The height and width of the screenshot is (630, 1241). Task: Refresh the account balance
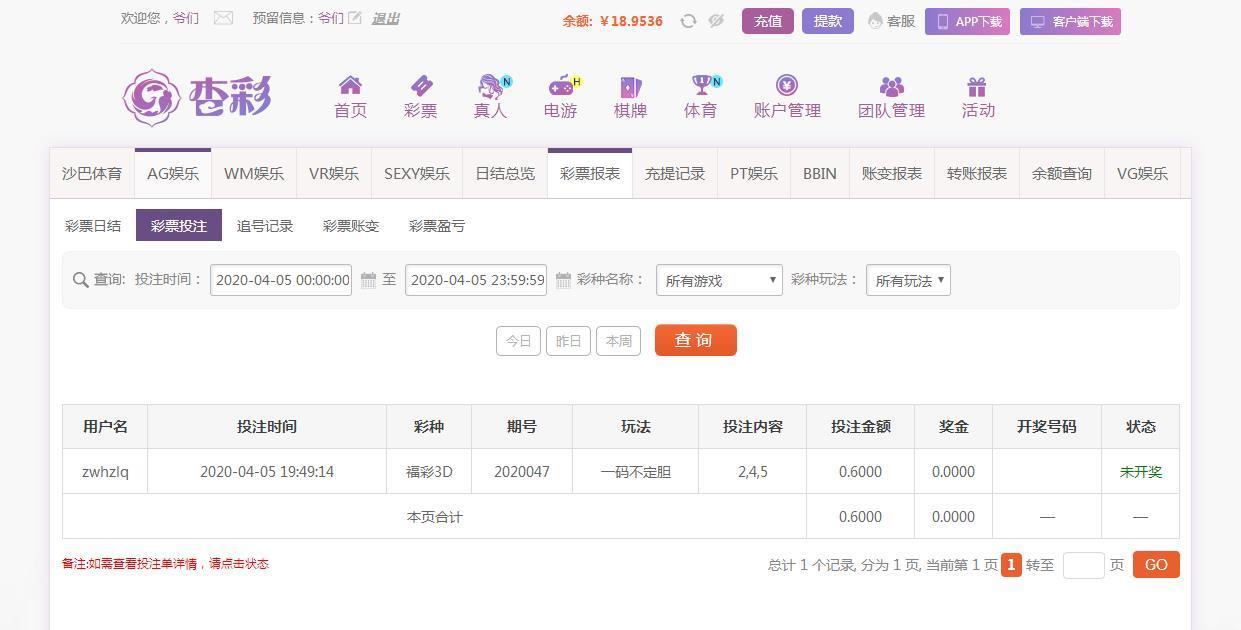tap(688, 21)
